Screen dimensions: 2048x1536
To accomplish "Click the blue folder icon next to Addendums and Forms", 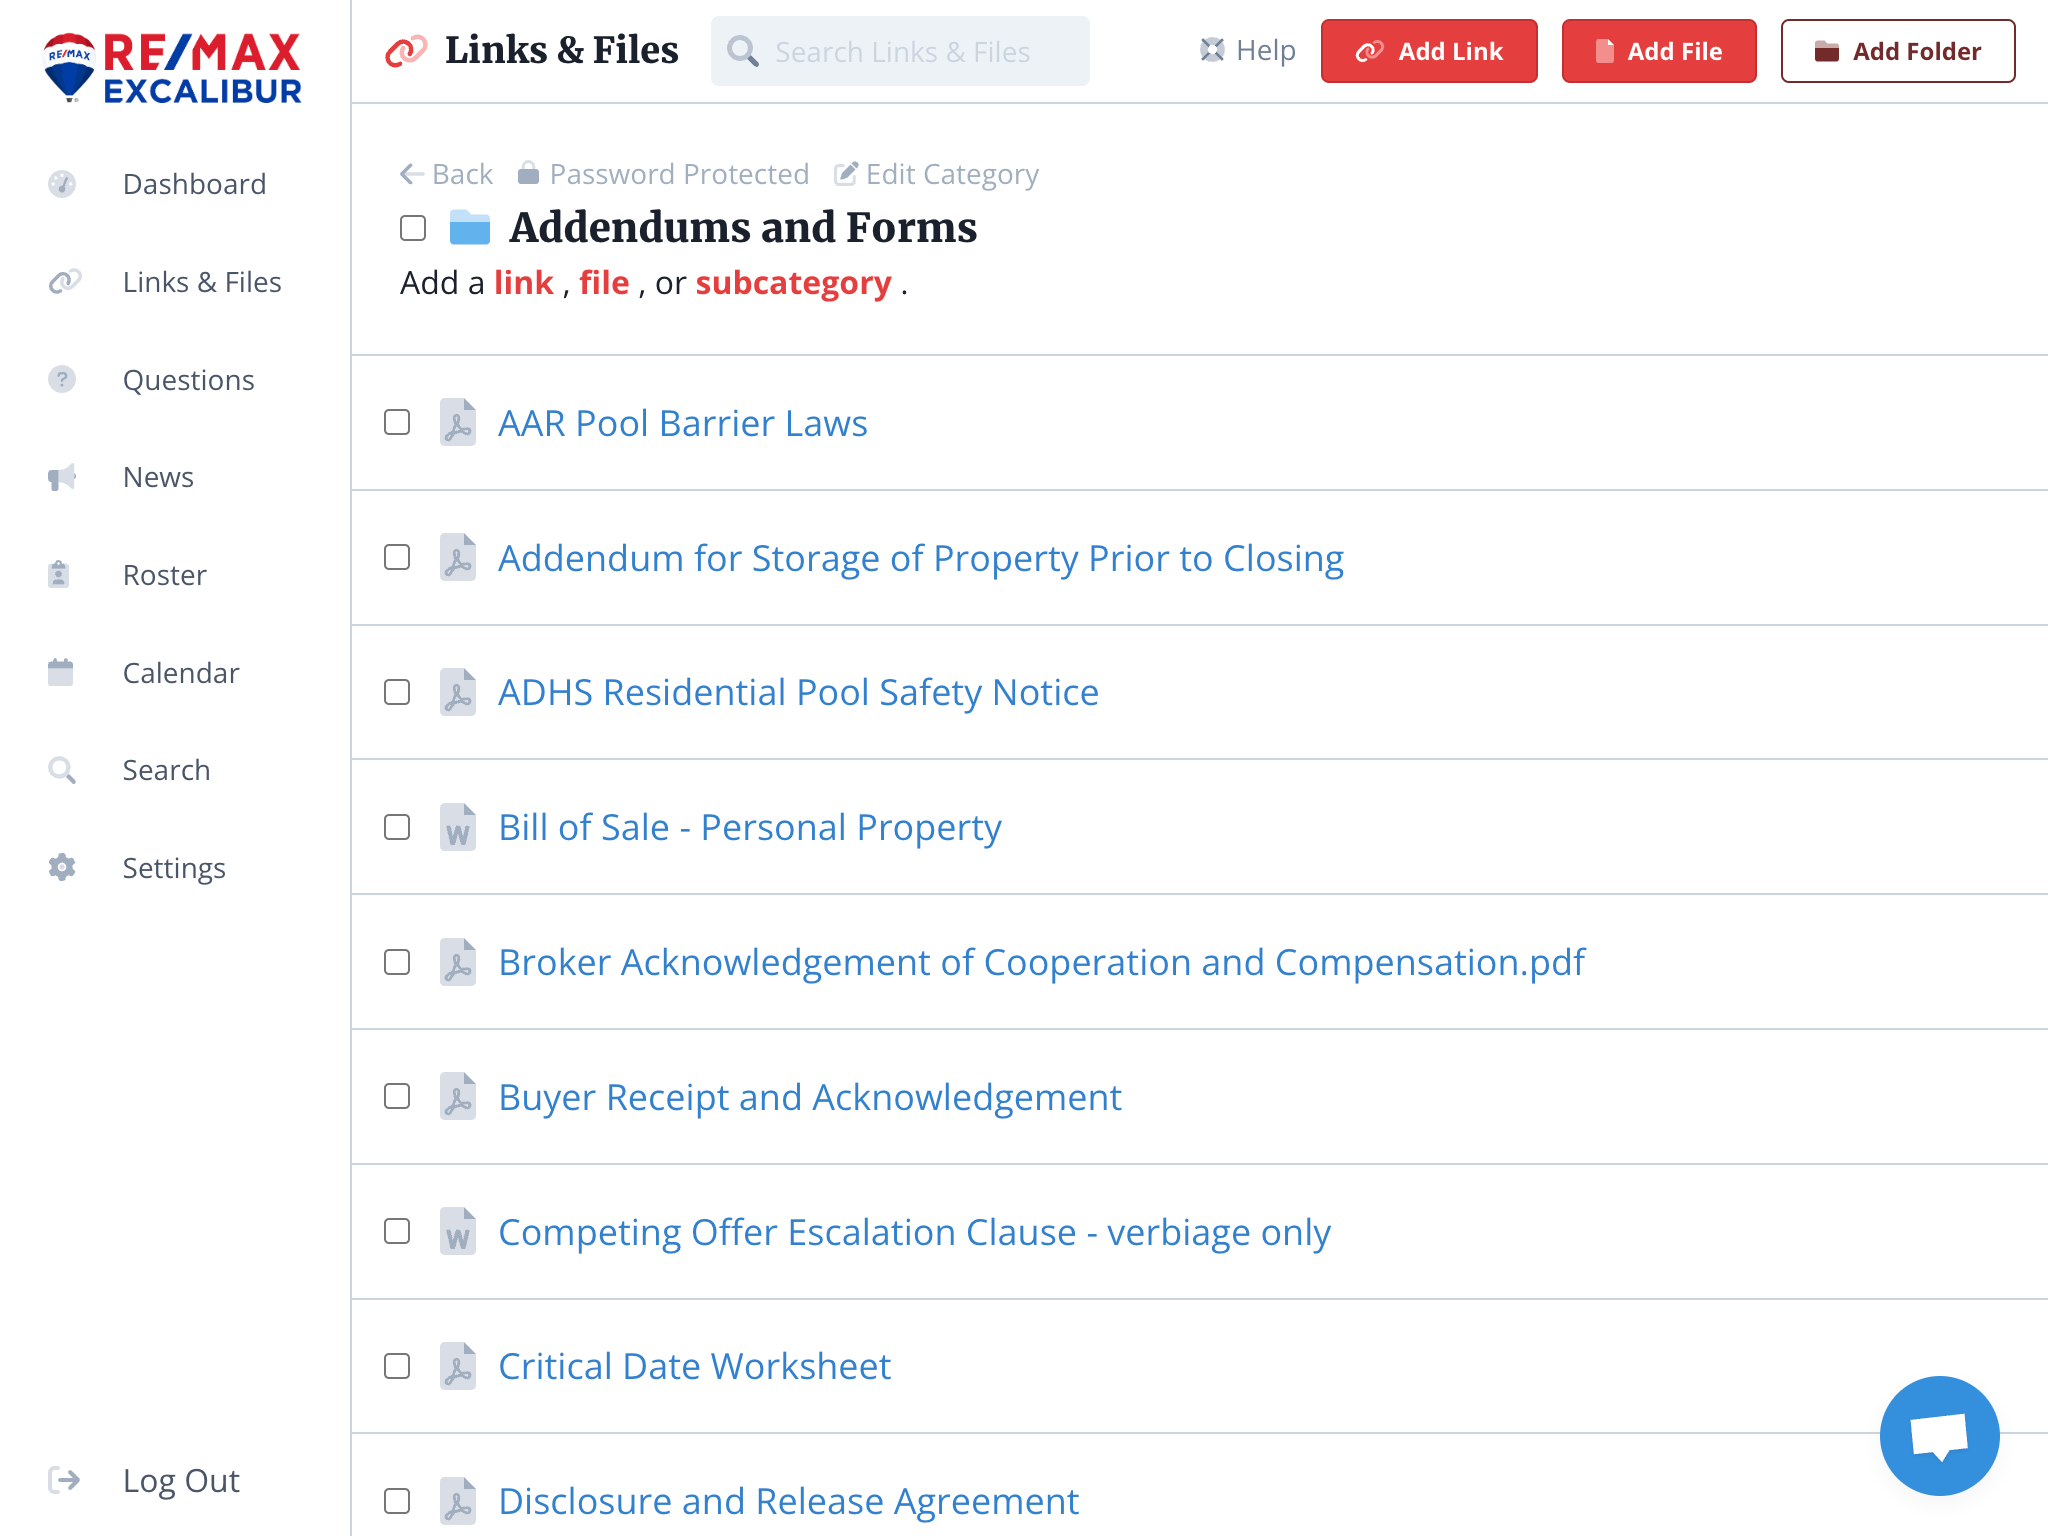I will point(470,228).
